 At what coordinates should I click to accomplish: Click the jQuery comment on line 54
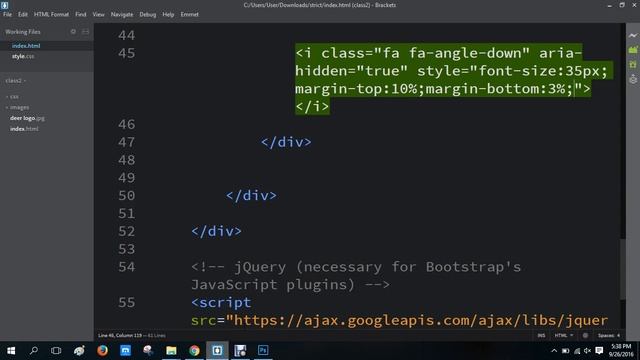[x=356, y=276]
